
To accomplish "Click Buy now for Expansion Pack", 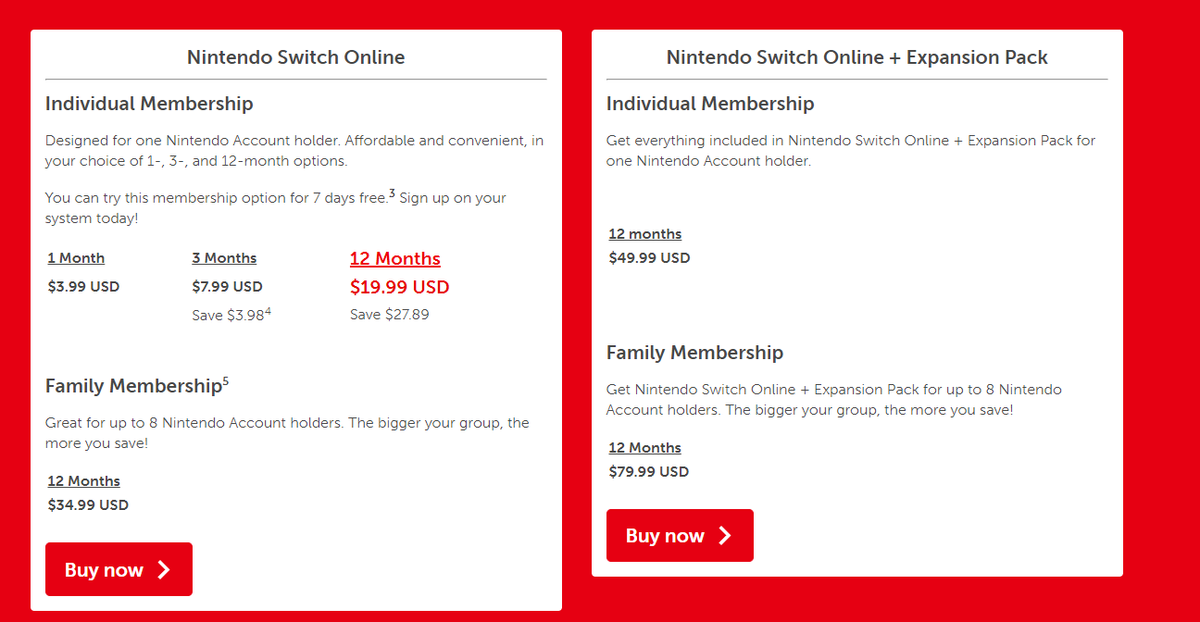I will 679,535.
